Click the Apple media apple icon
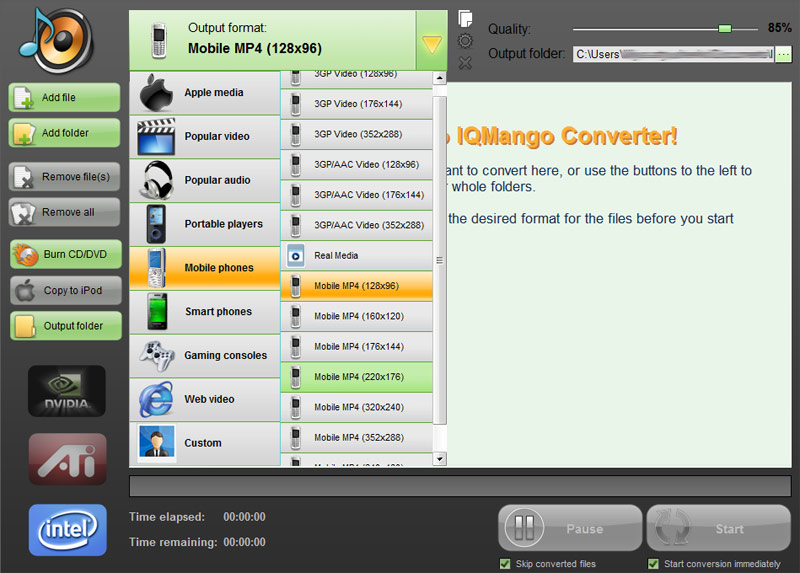 (156, 93)
